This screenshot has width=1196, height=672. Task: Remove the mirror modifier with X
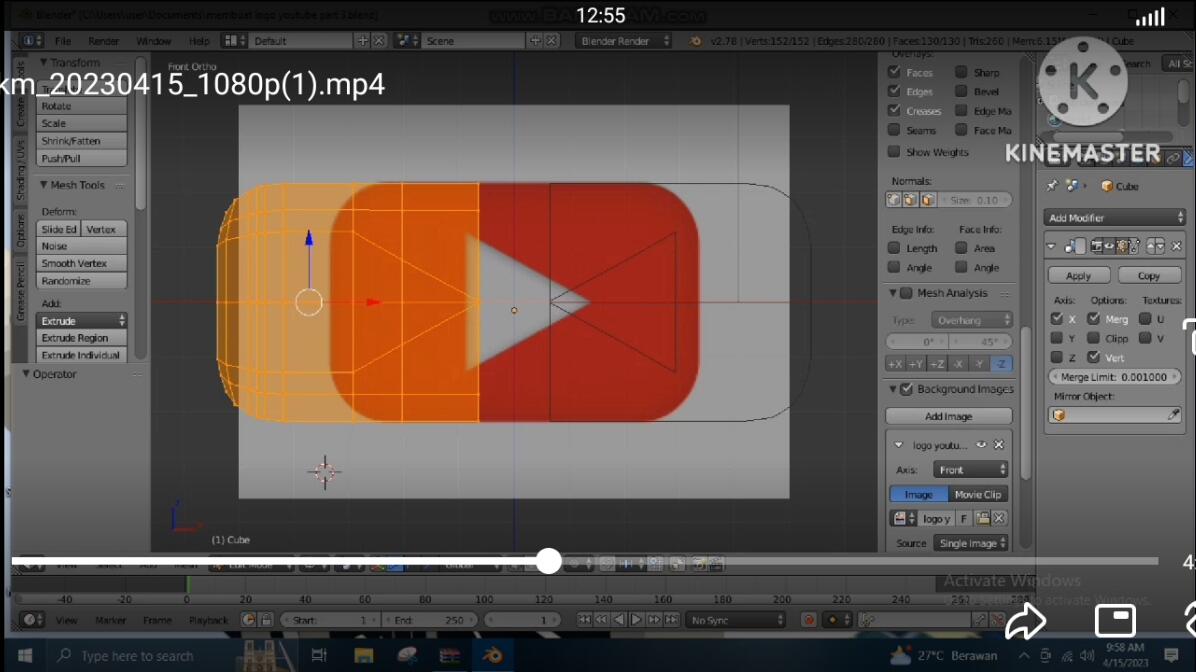click(1176, 246)
